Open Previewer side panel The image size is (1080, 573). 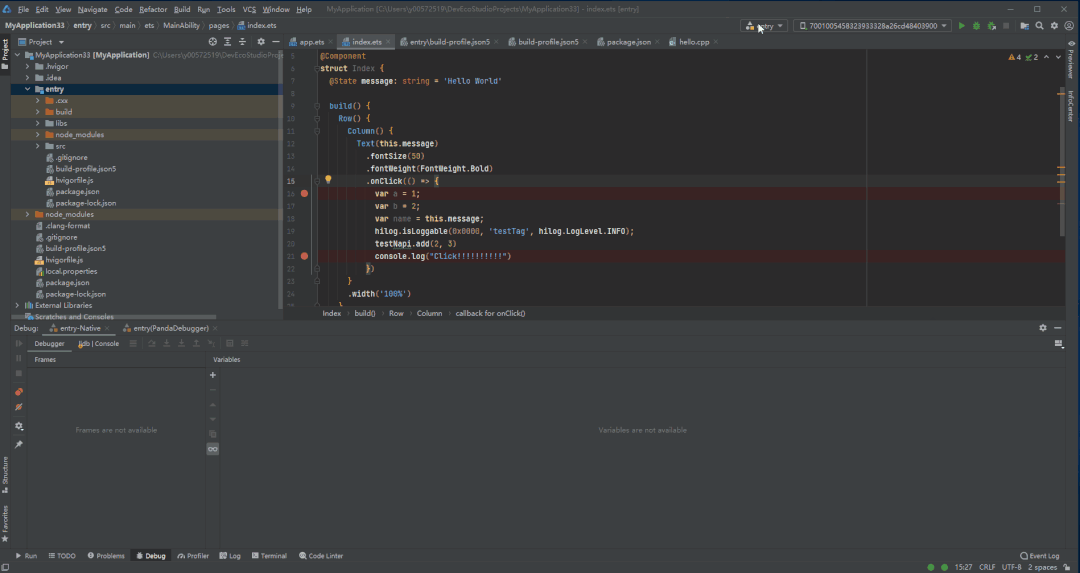pyautogui.click(x=1071, y=60)
